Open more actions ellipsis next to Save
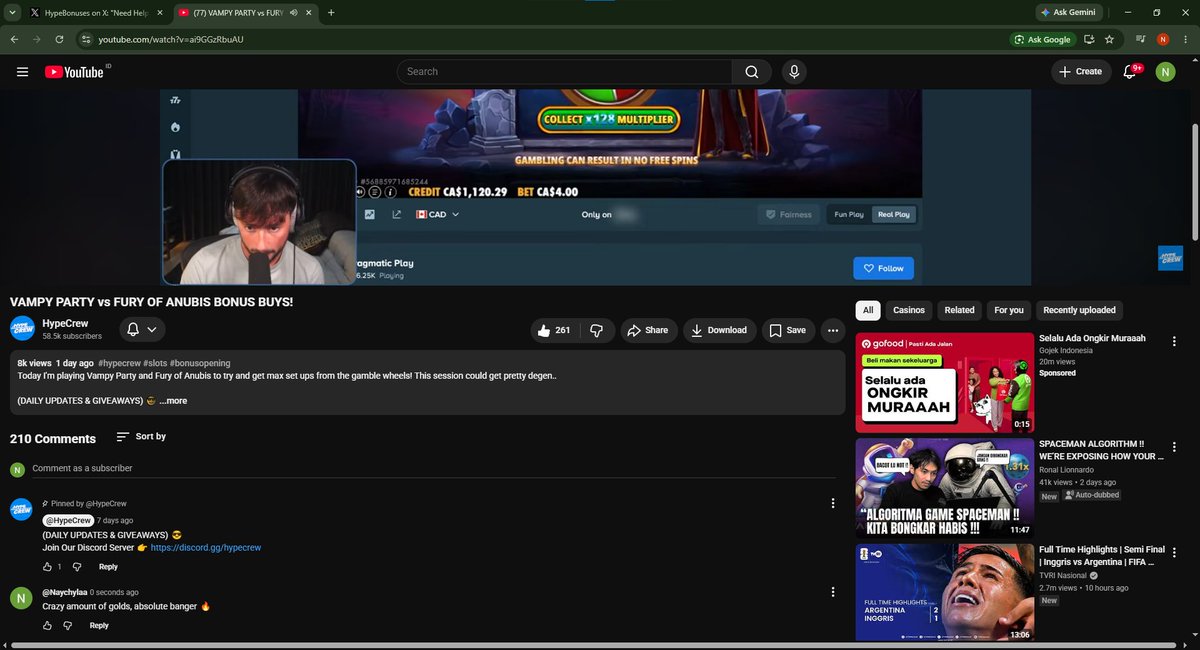This screenshot has height=650, width=1200. [832, 330]
